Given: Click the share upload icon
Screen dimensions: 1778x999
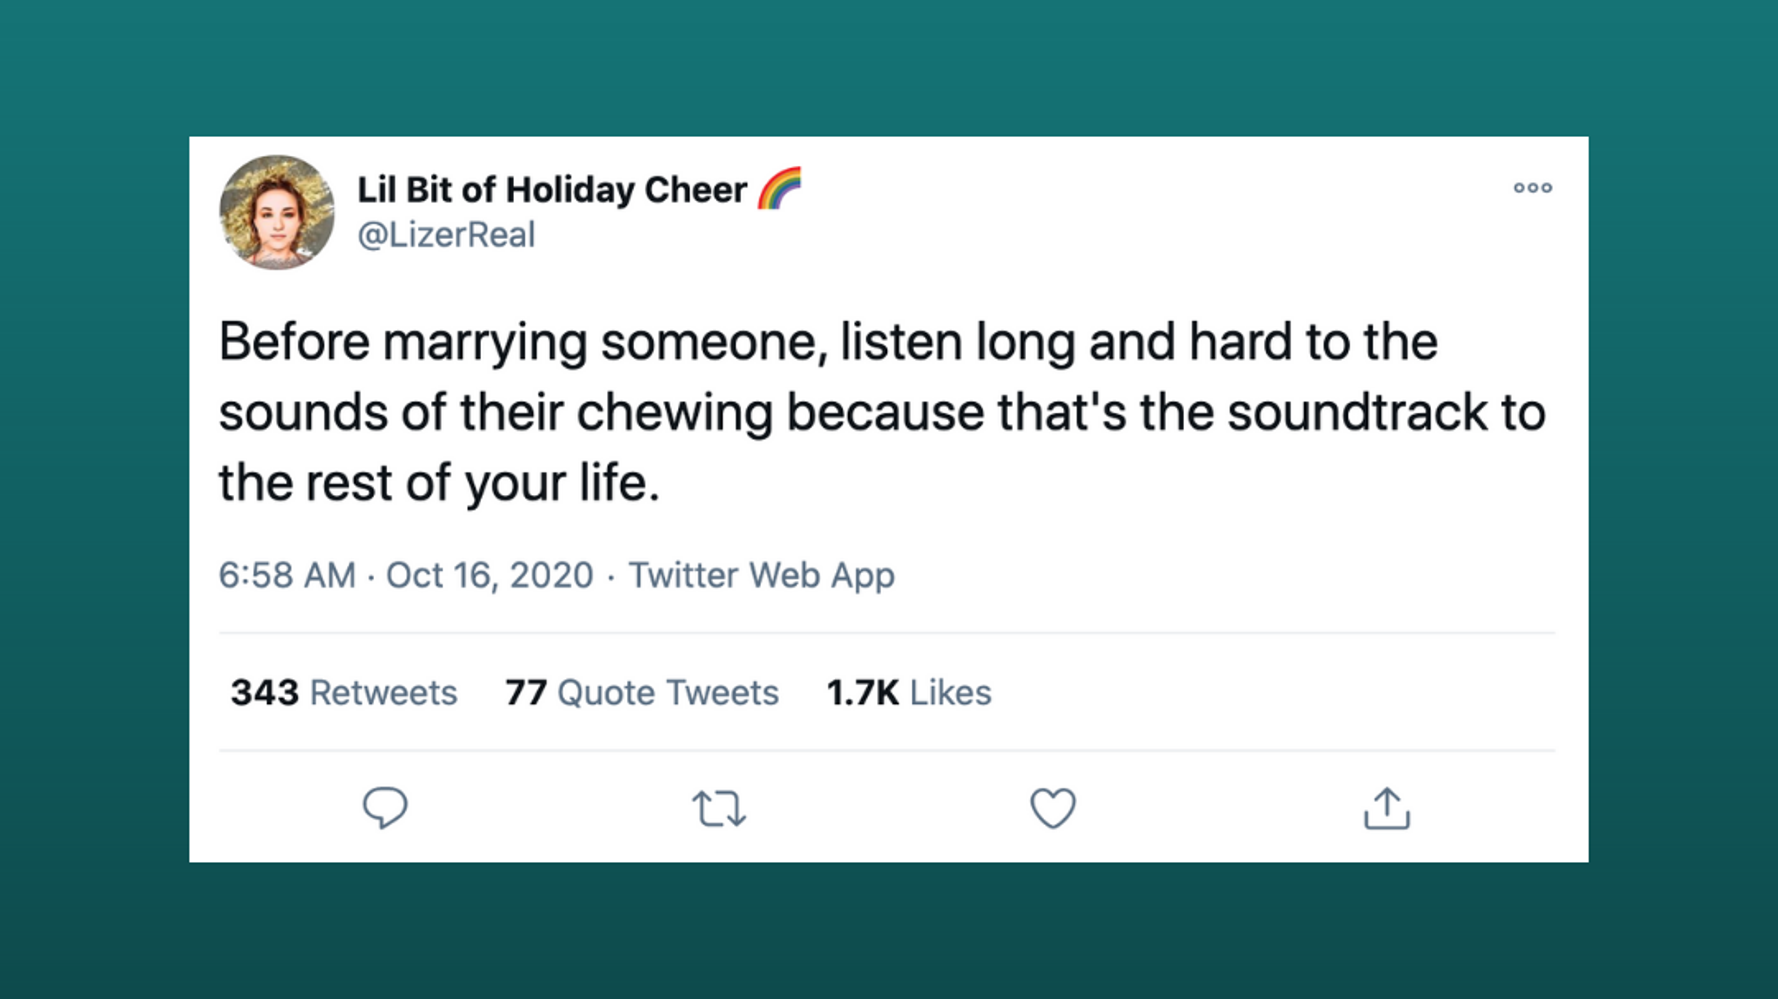Looking at the screenshot, I should click(x=1387, y=808).
